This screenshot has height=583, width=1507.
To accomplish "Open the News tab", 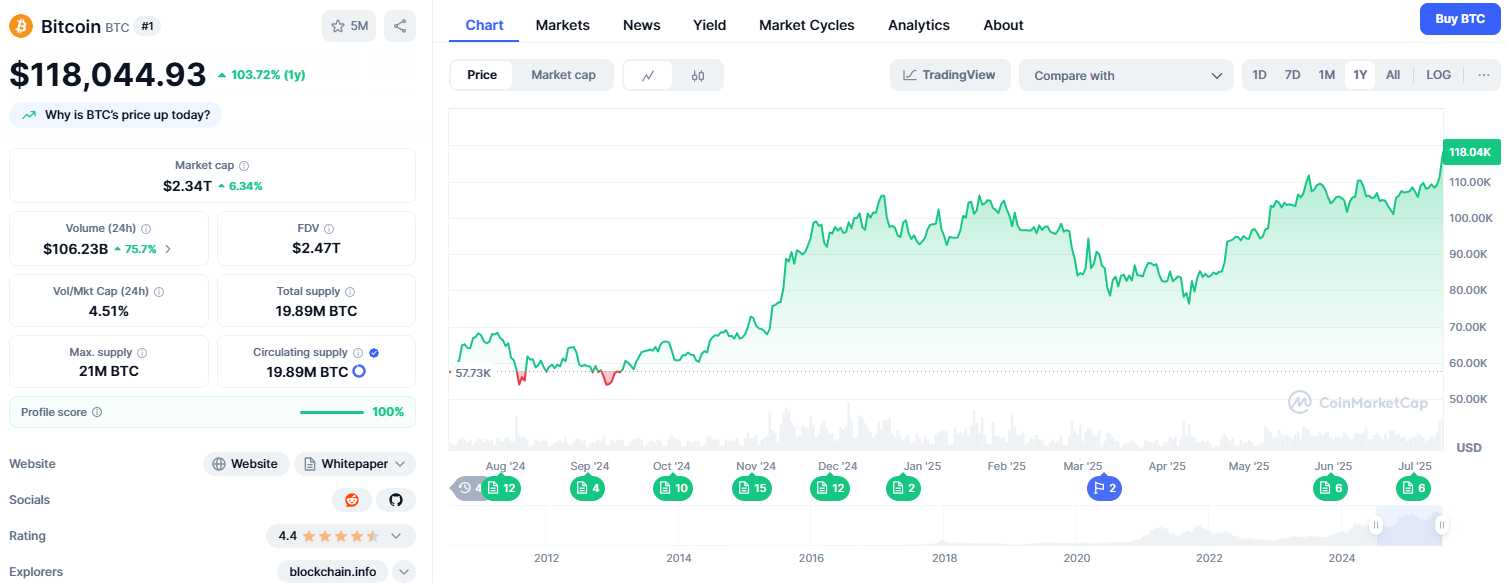I will click(641, 25).
